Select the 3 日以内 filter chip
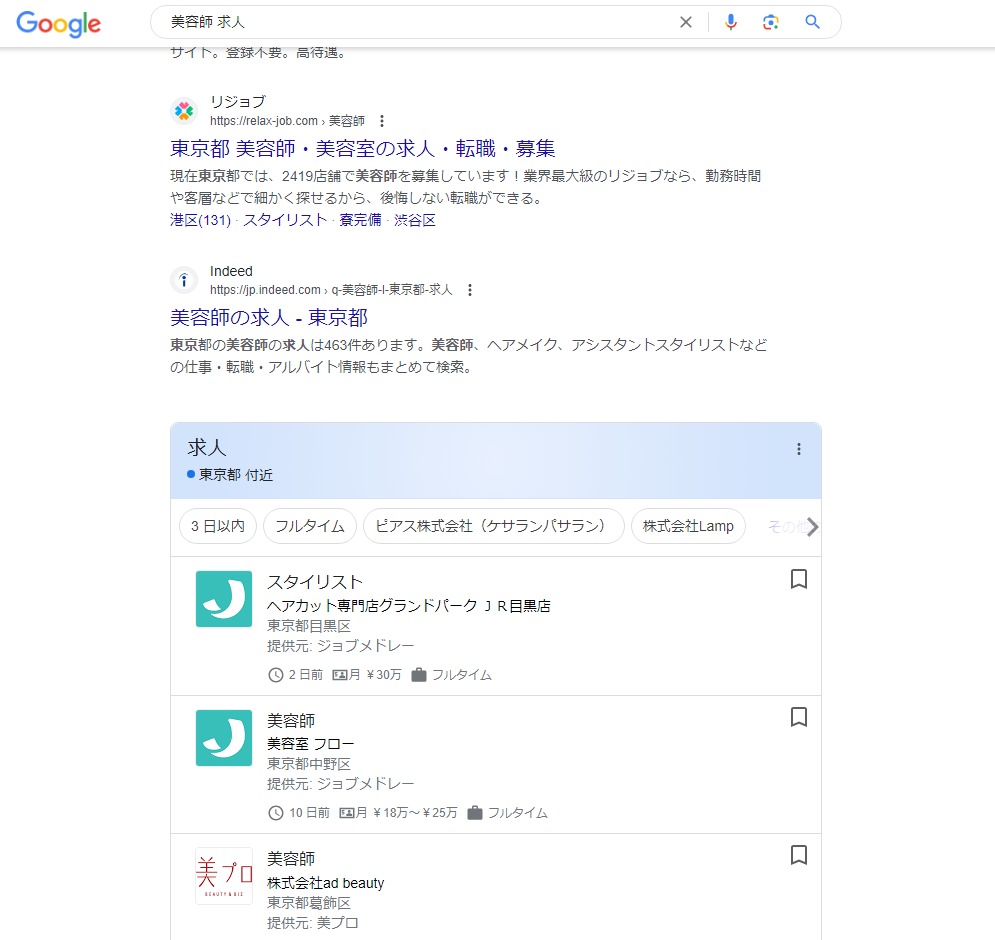 pos(218,526)
